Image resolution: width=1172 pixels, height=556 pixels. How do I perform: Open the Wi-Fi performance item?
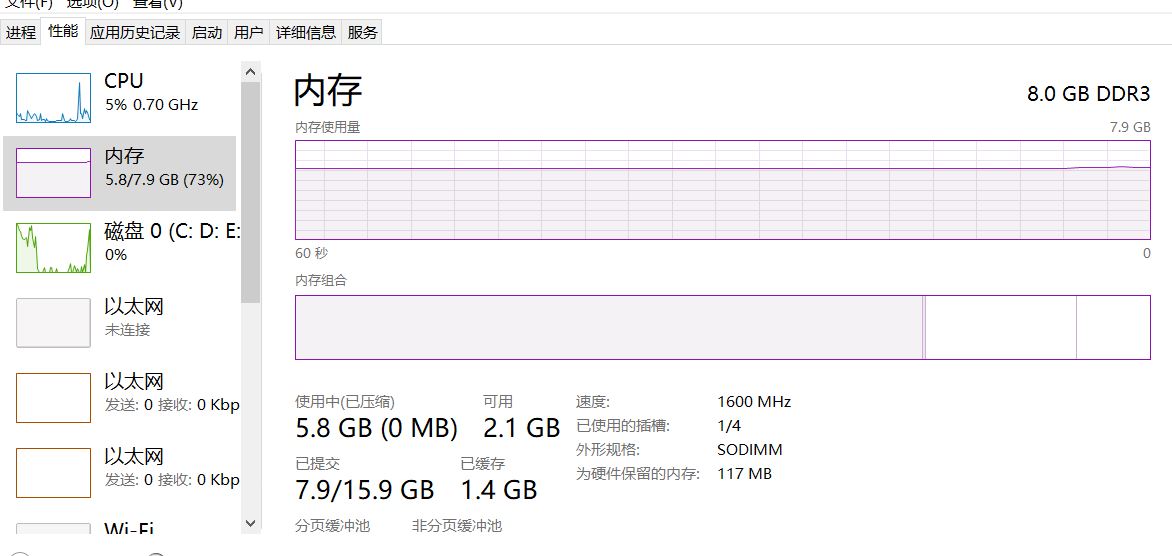point(120,527)
